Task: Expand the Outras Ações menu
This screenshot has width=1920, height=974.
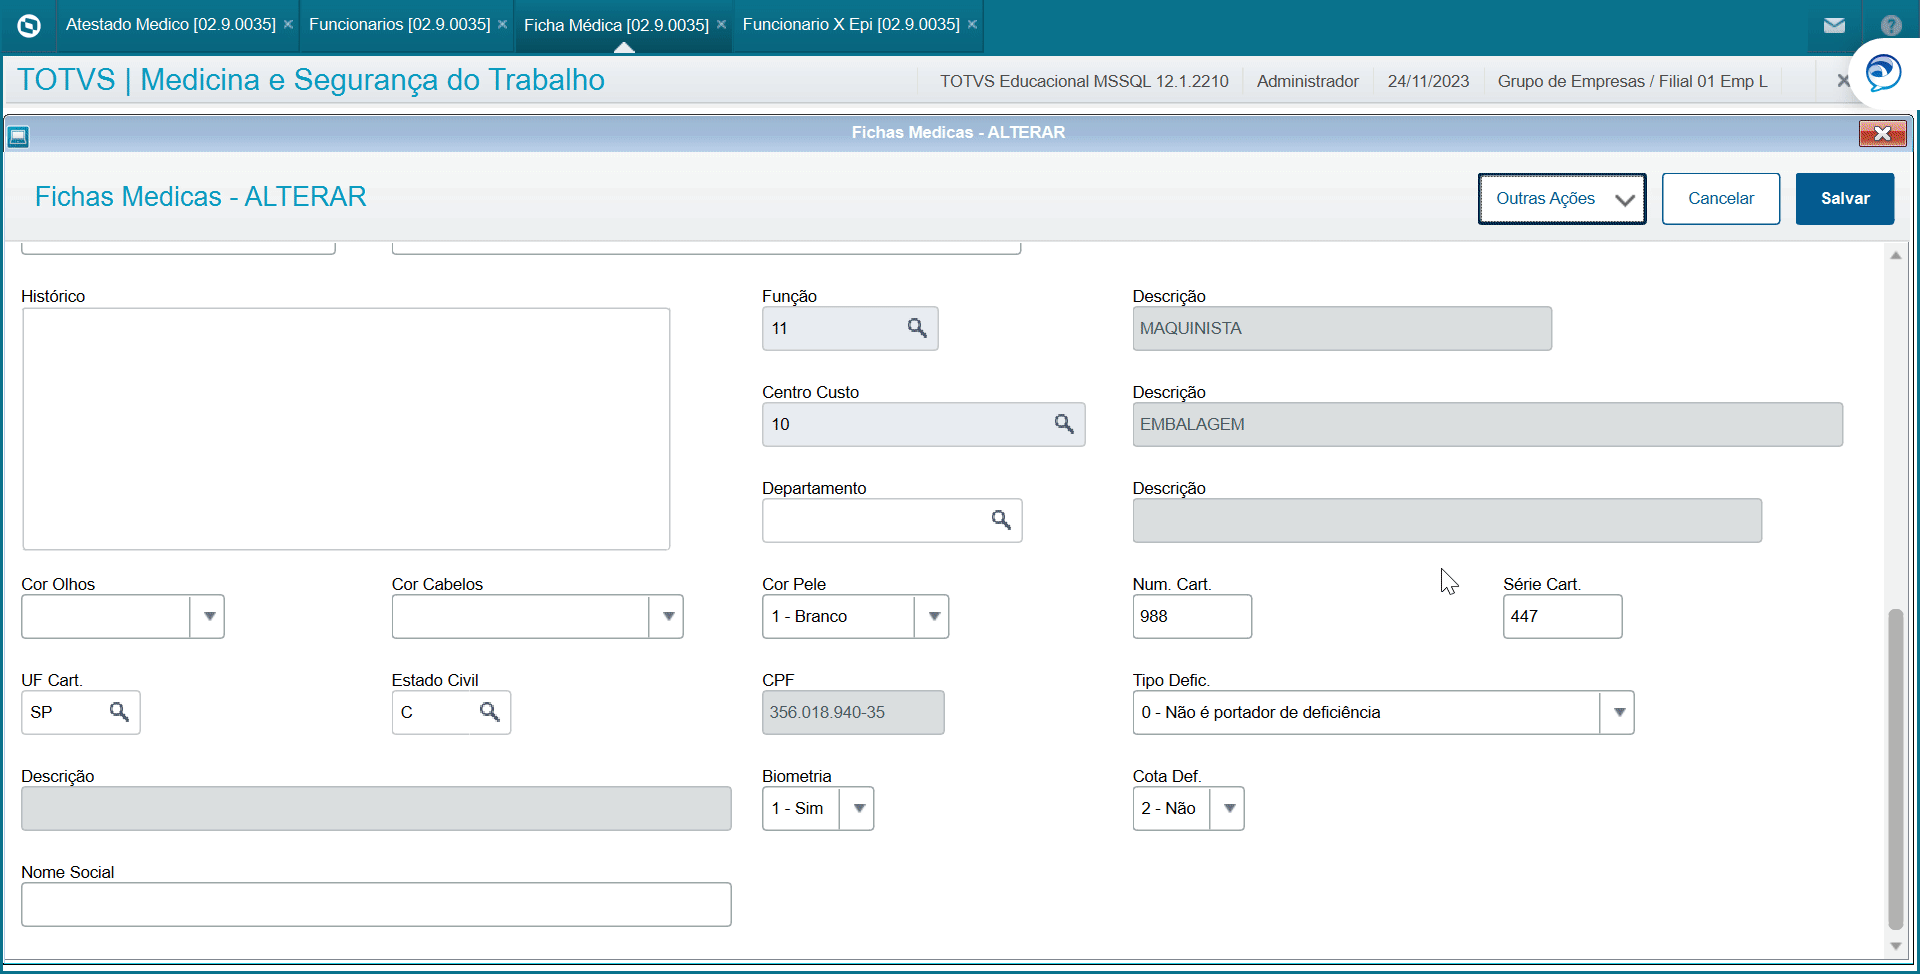Action: click(x=1562, y=198)
